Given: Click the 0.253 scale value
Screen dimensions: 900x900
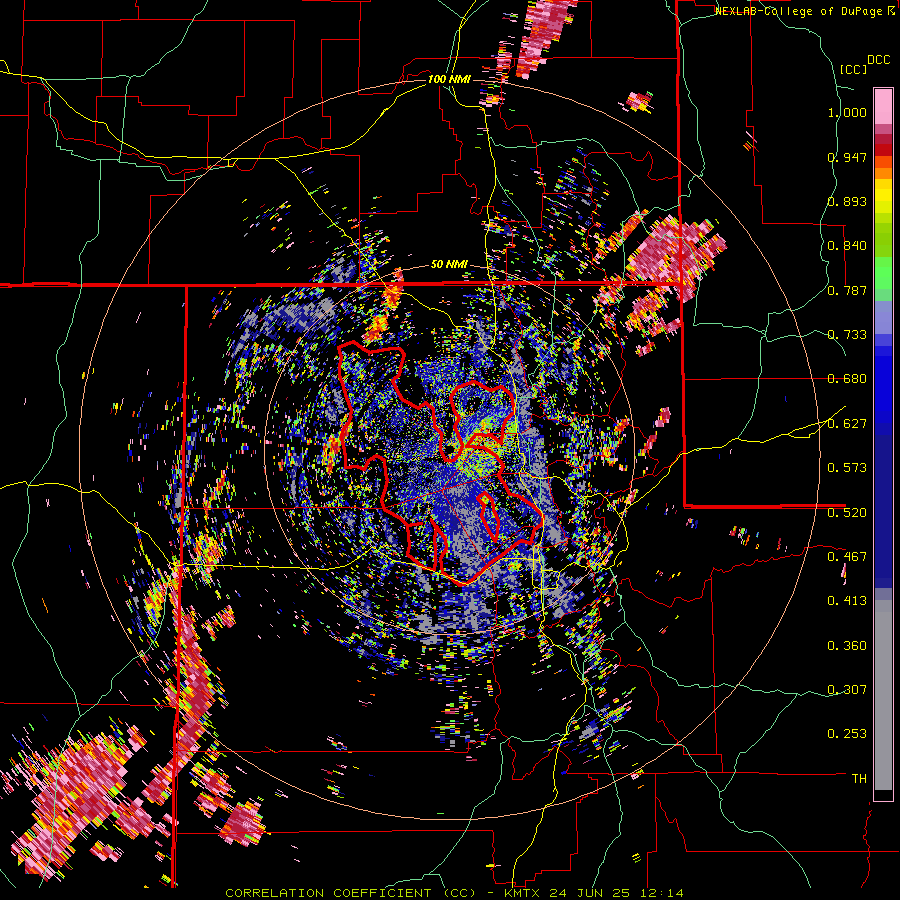Looking at the screenshot, I should coord(847,734).
